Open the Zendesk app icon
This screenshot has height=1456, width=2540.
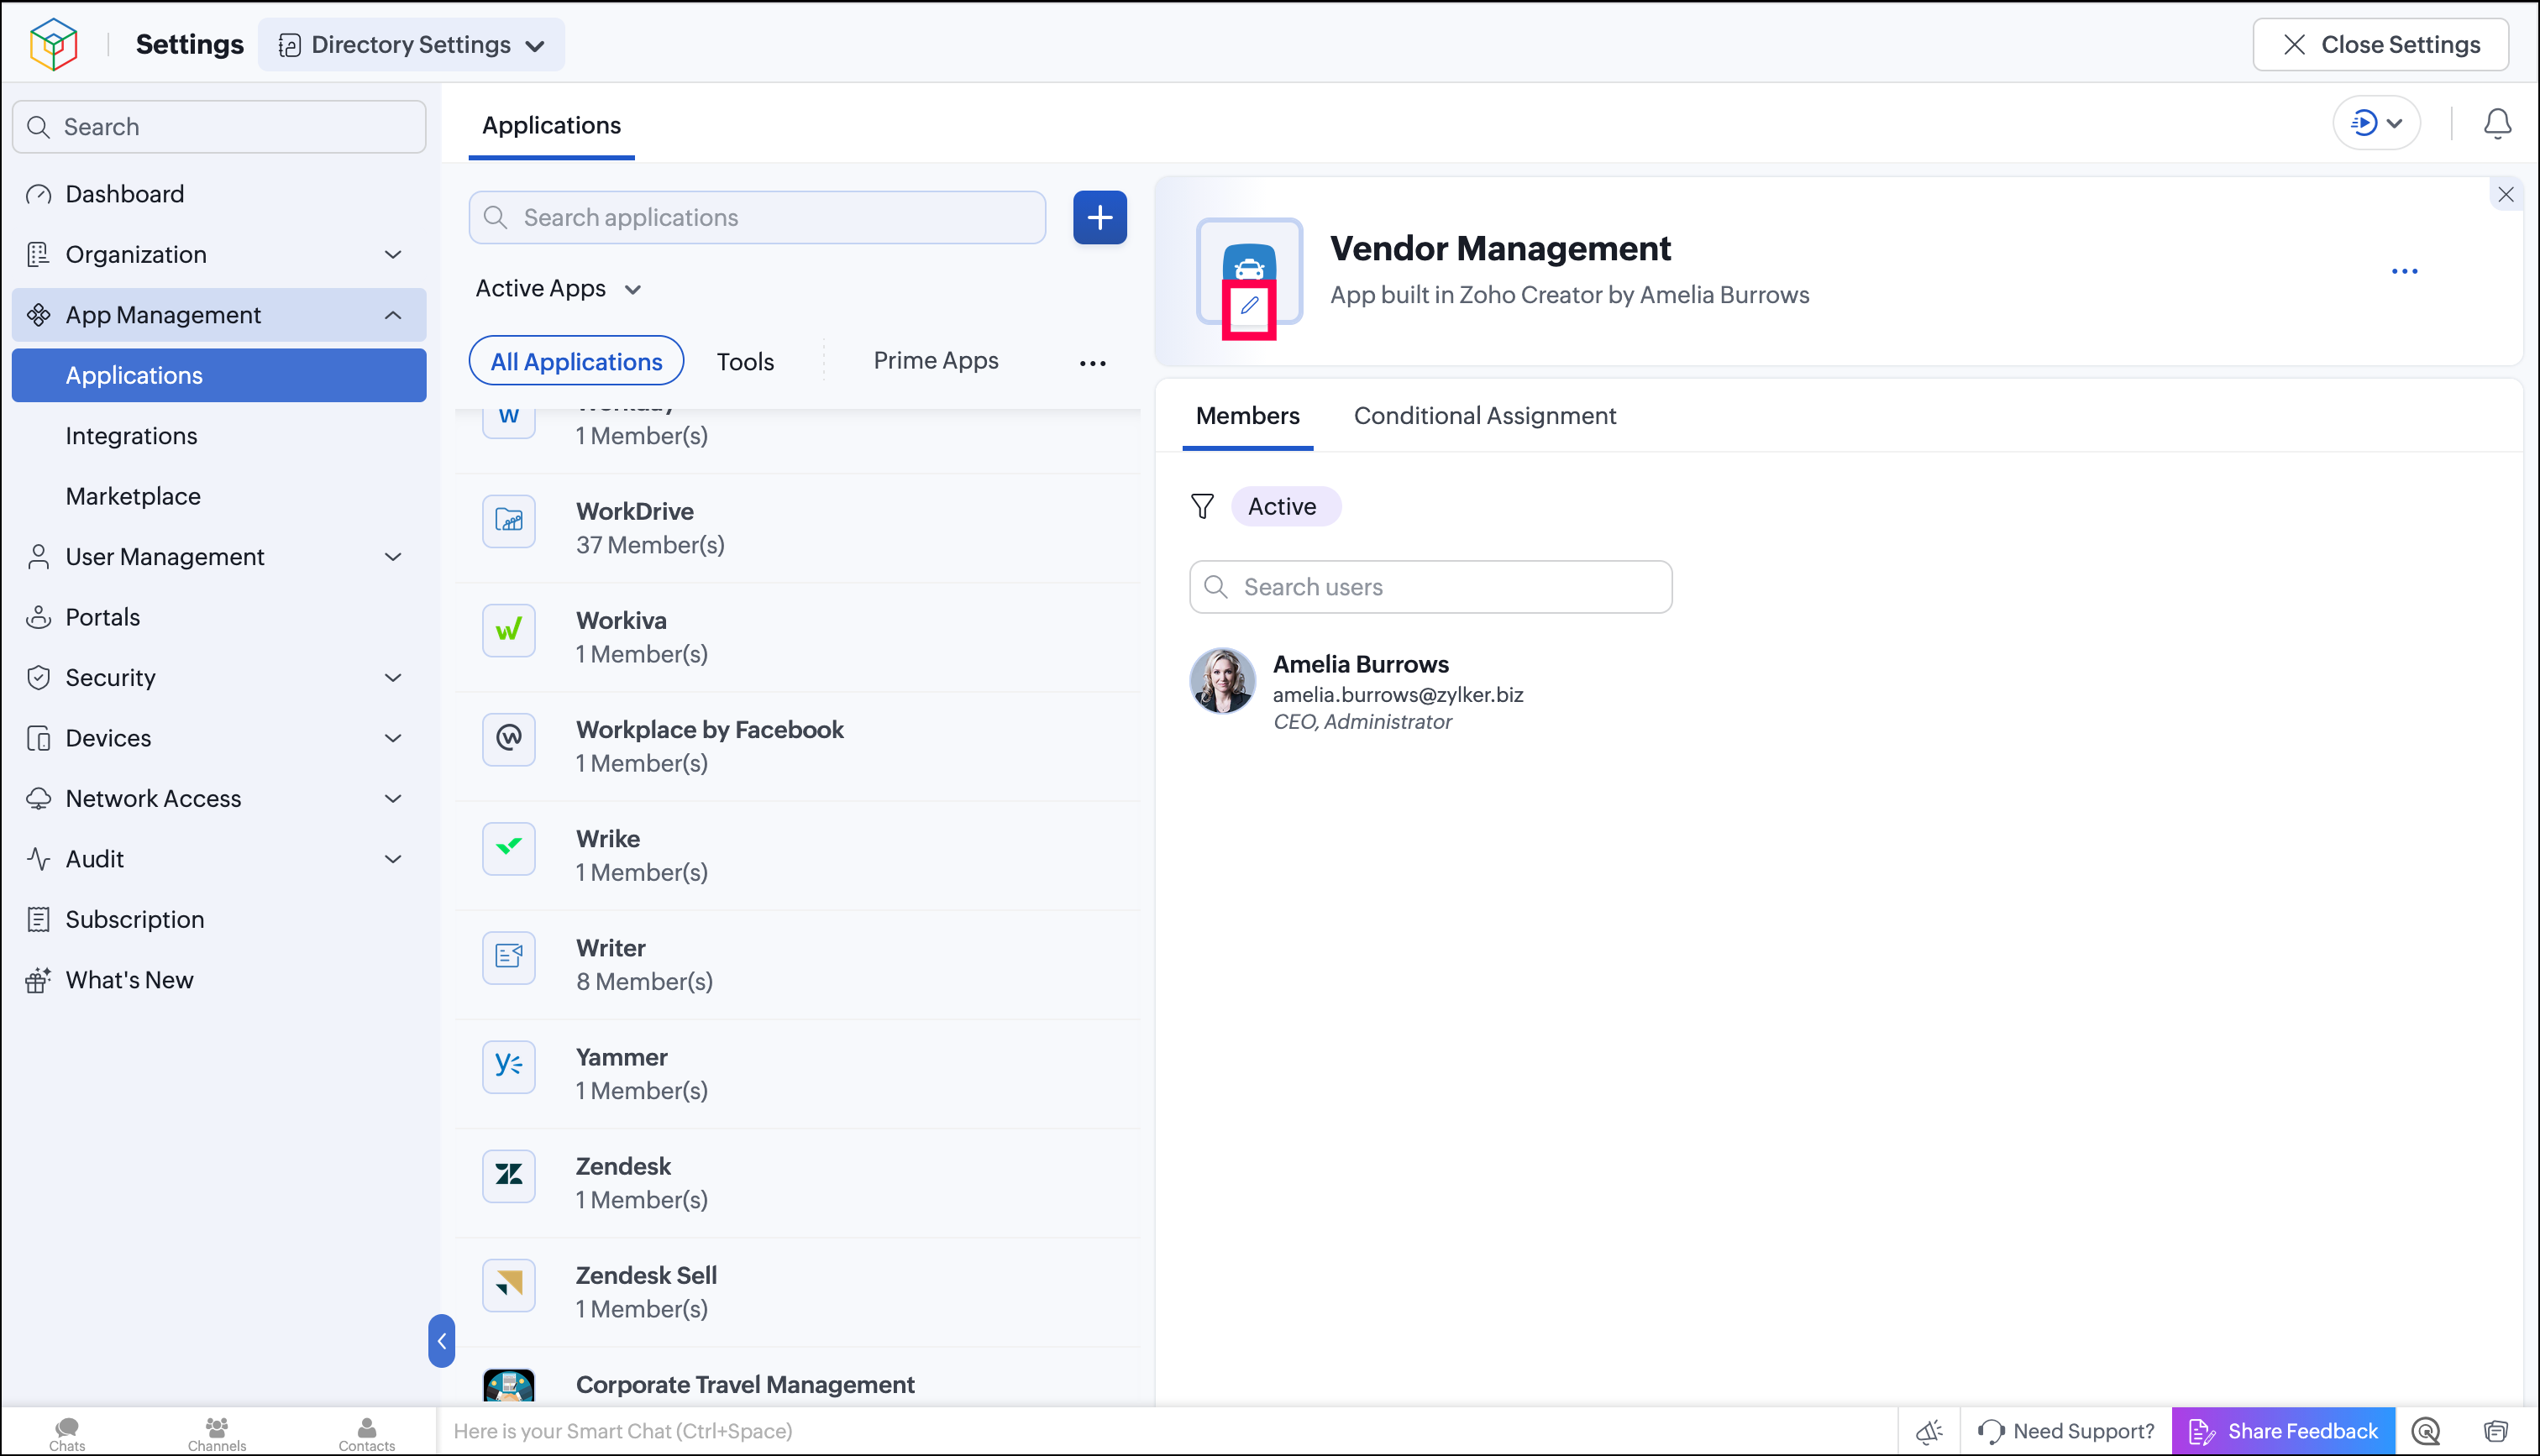(x=509, y=1175)
